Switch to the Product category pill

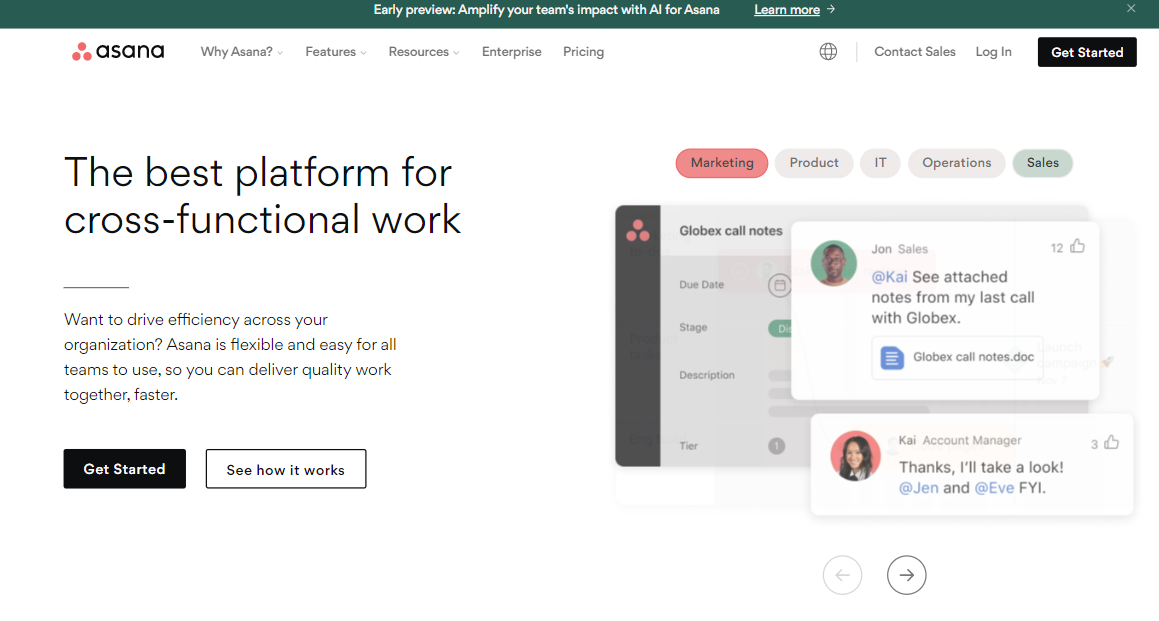pyautogui.click(x=814, y=163)
